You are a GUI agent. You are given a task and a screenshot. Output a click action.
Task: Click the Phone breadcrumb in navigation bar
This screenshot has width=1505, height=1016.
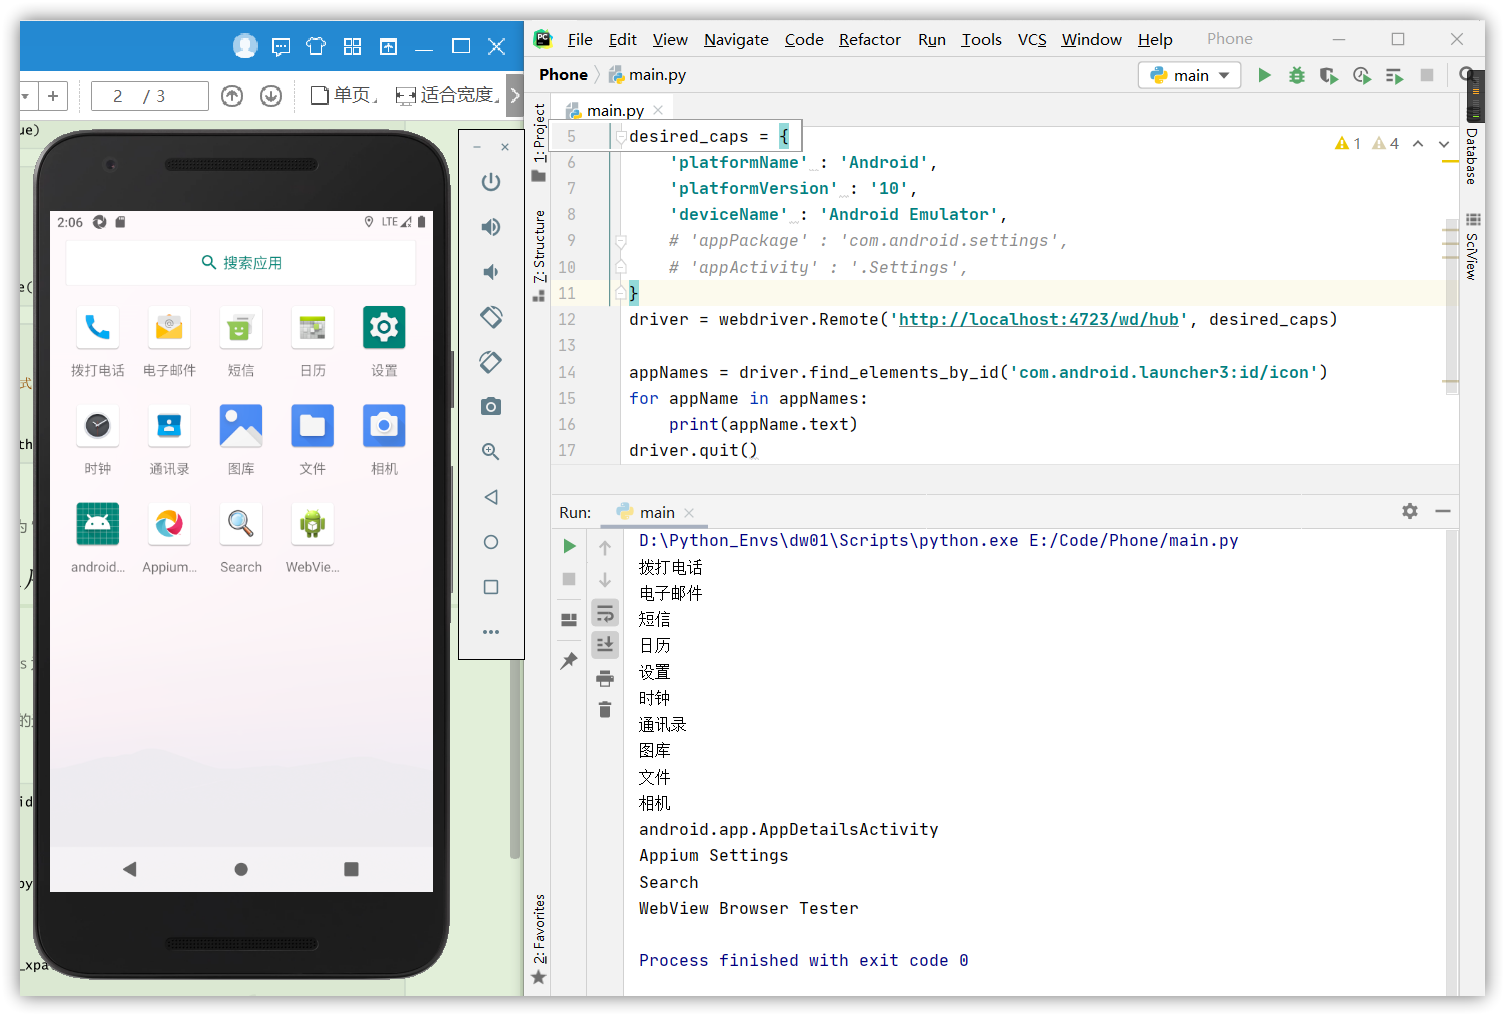pos(563,75)
